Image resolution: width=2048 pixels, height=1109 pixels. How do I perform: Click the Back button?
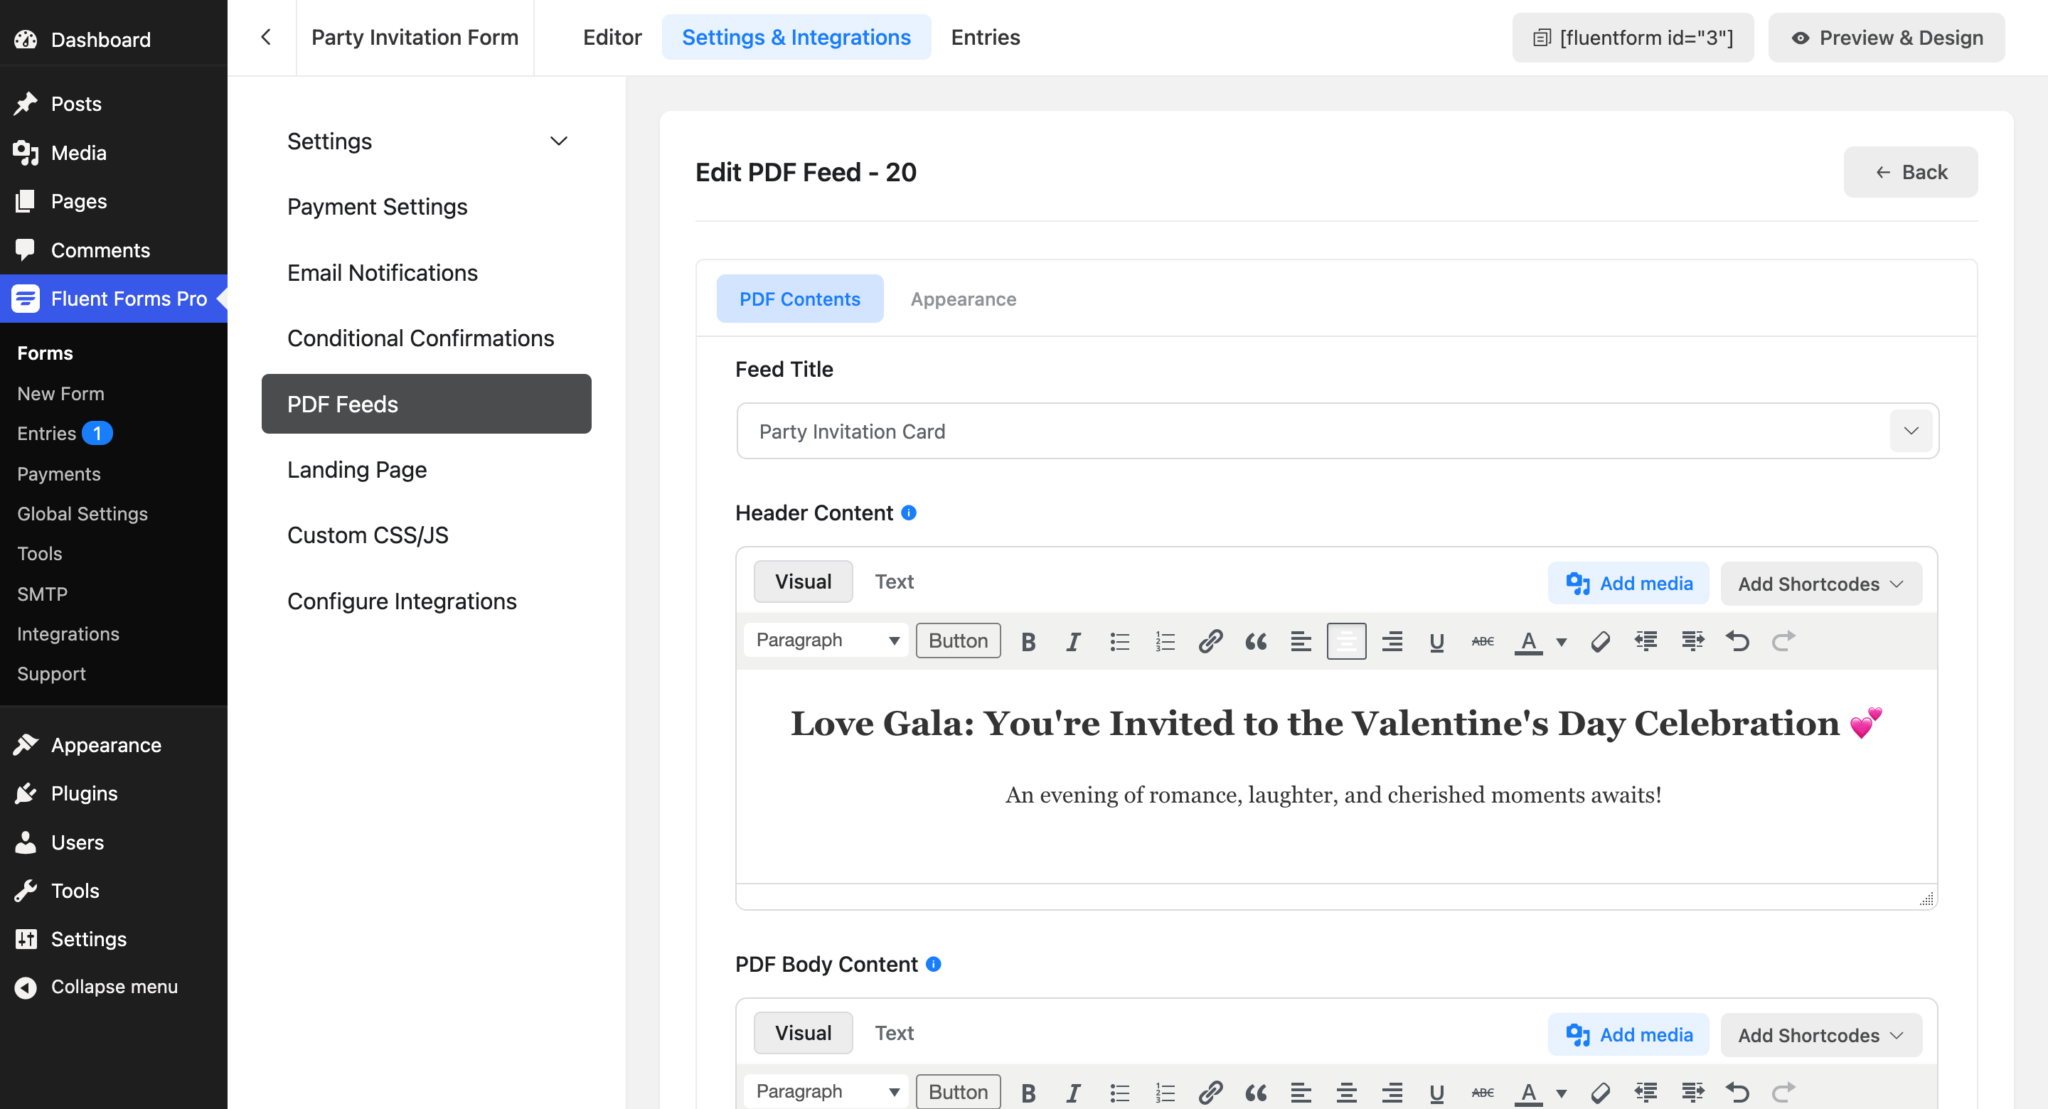1910,172
